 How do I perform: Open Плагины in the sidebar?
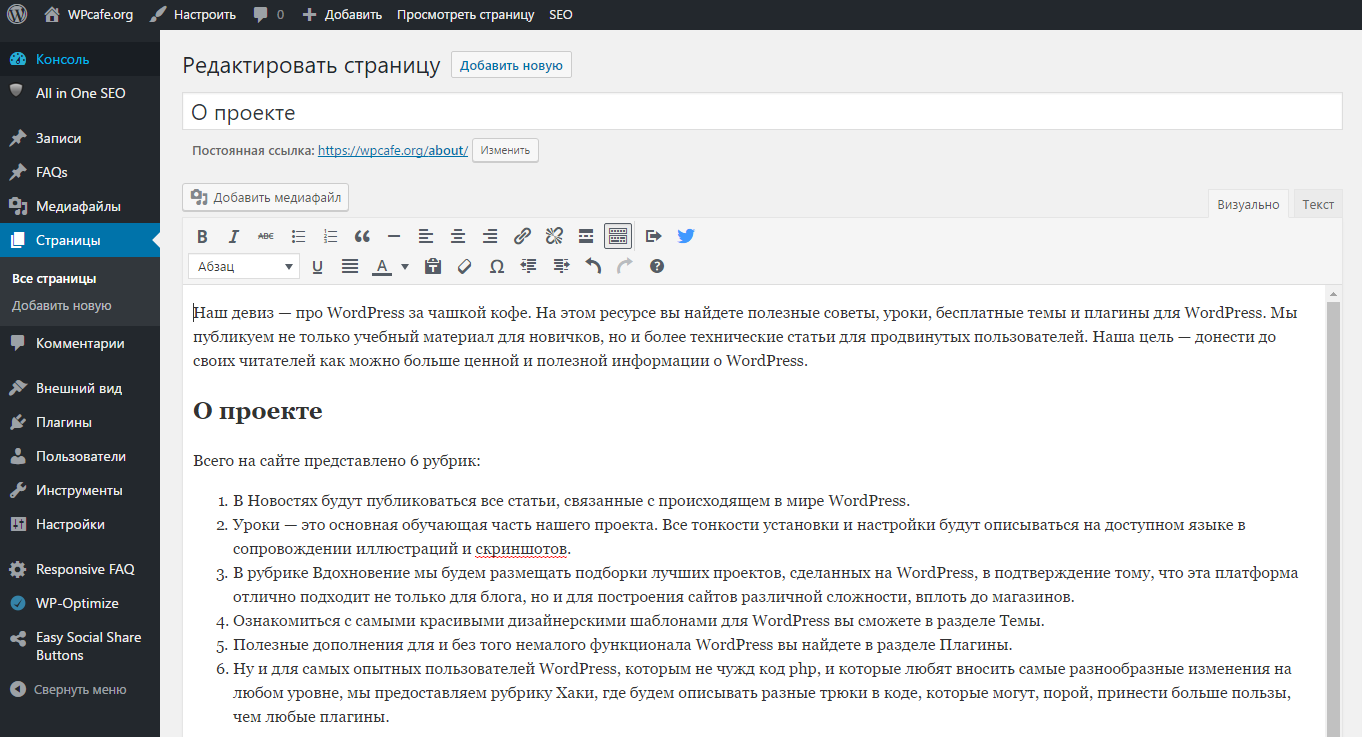[80, 422]
